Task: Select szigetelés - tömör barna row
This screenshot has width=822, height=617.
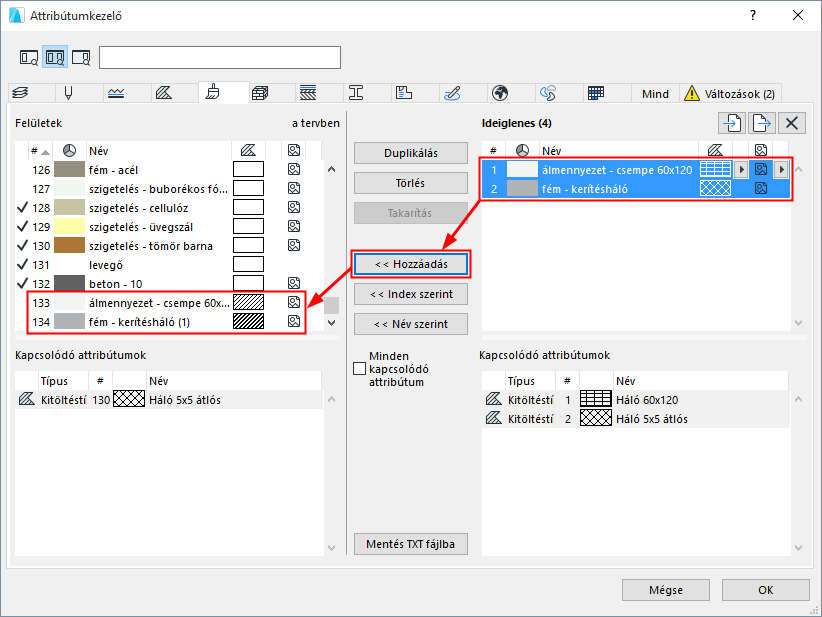Action: point(168,245)
